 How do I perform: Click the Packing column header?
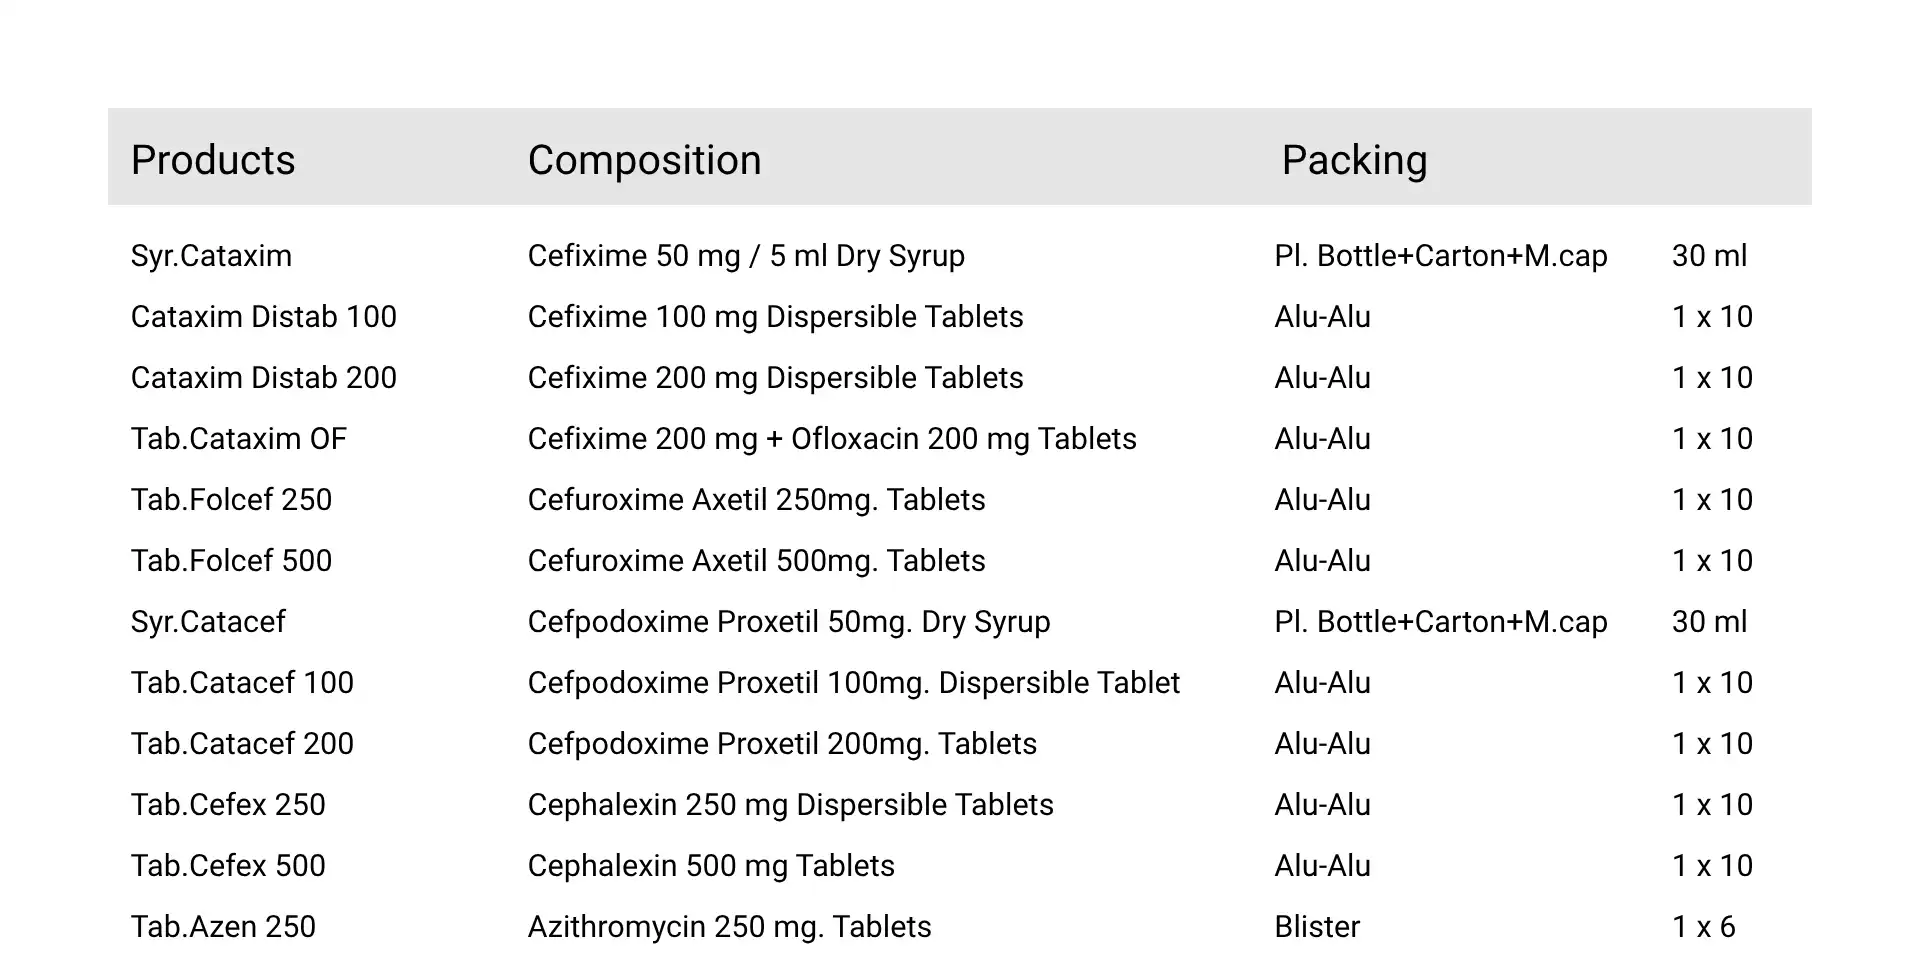click(1354, 160)
